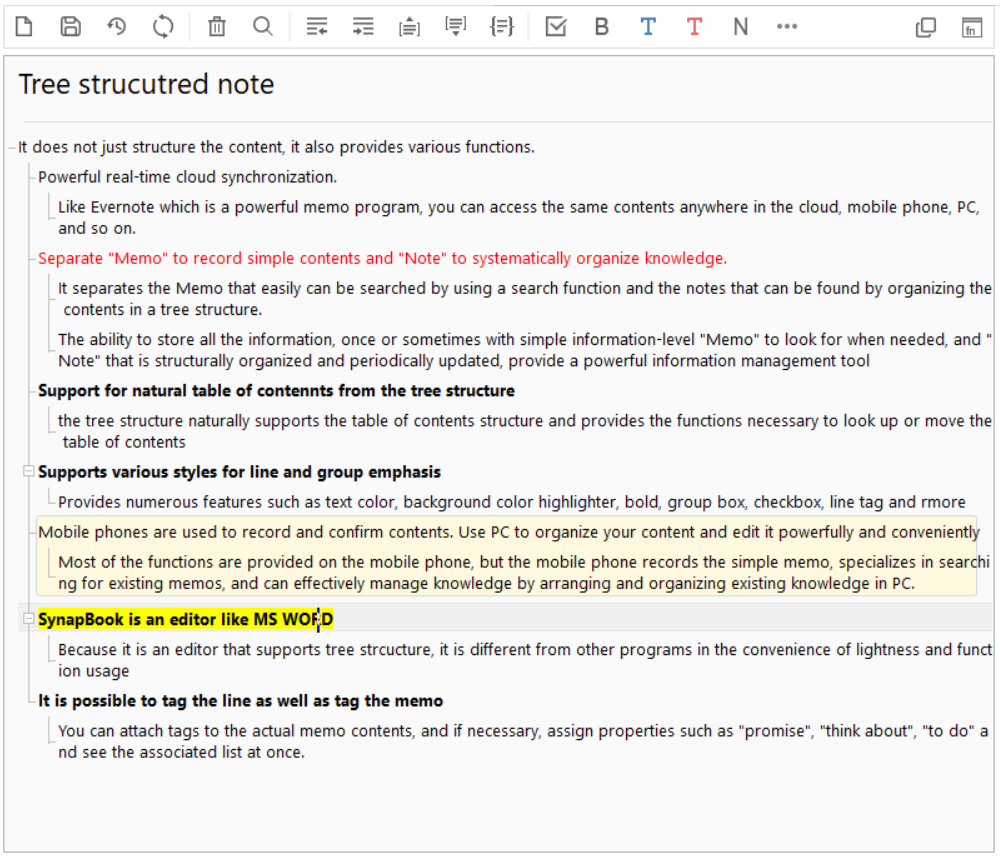Click the move line up icon
The height and width of the screenshot is (857, 1000).
(x=409, y=27)
